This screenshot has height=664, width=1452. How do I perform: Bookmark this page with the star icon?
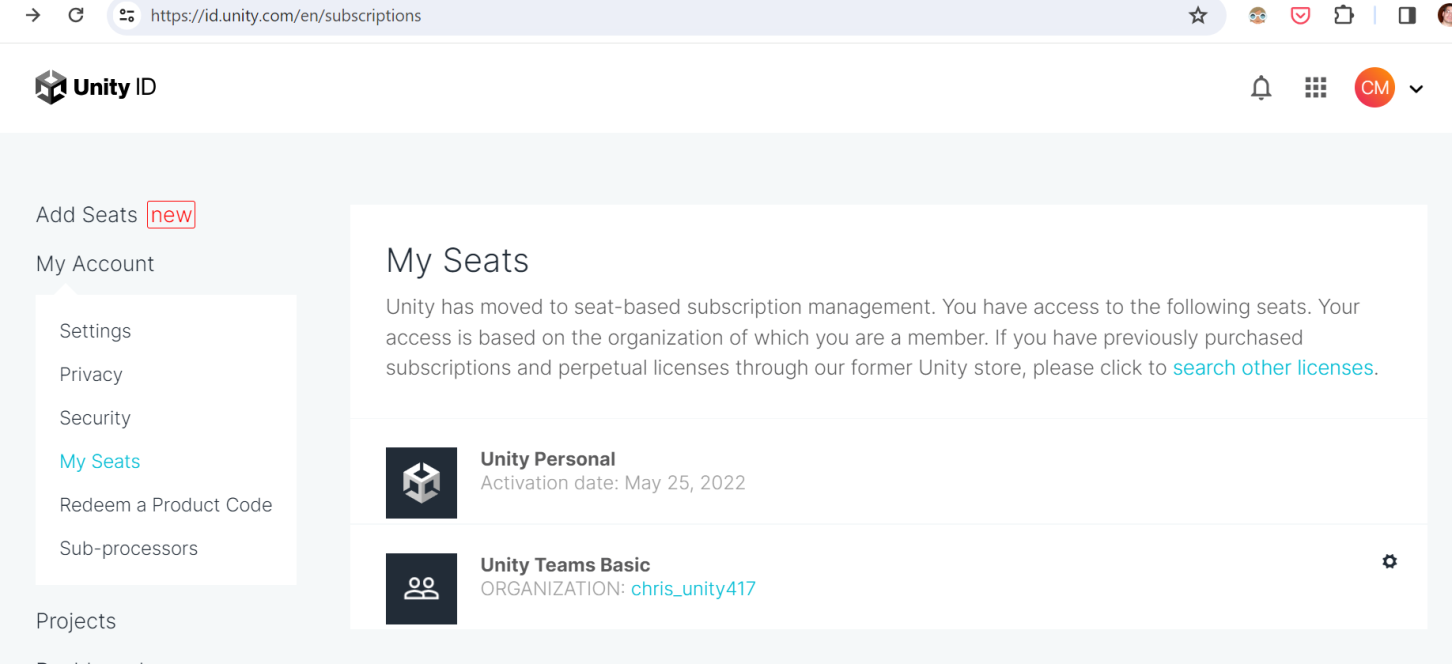click(1198, 16)
